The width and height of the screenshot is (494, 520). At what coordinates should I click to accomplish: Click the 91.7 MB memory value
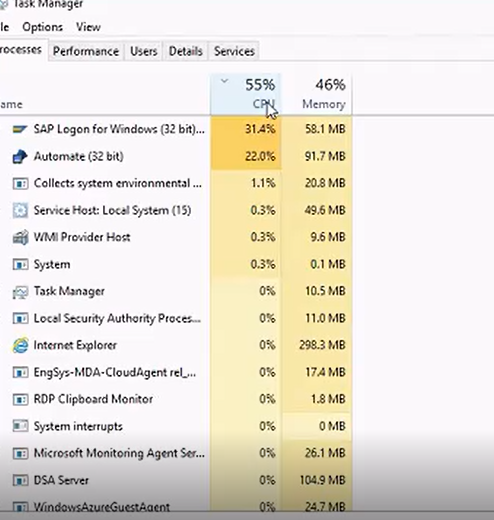tap(325, 156)
